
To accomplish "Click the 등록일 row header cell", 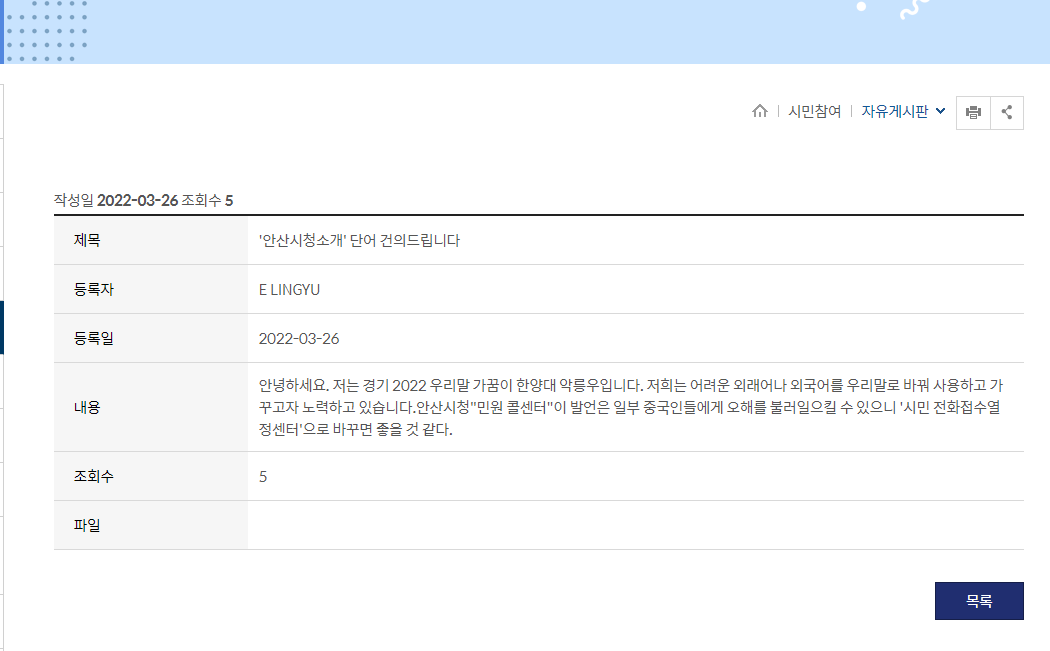I will 94,338.
